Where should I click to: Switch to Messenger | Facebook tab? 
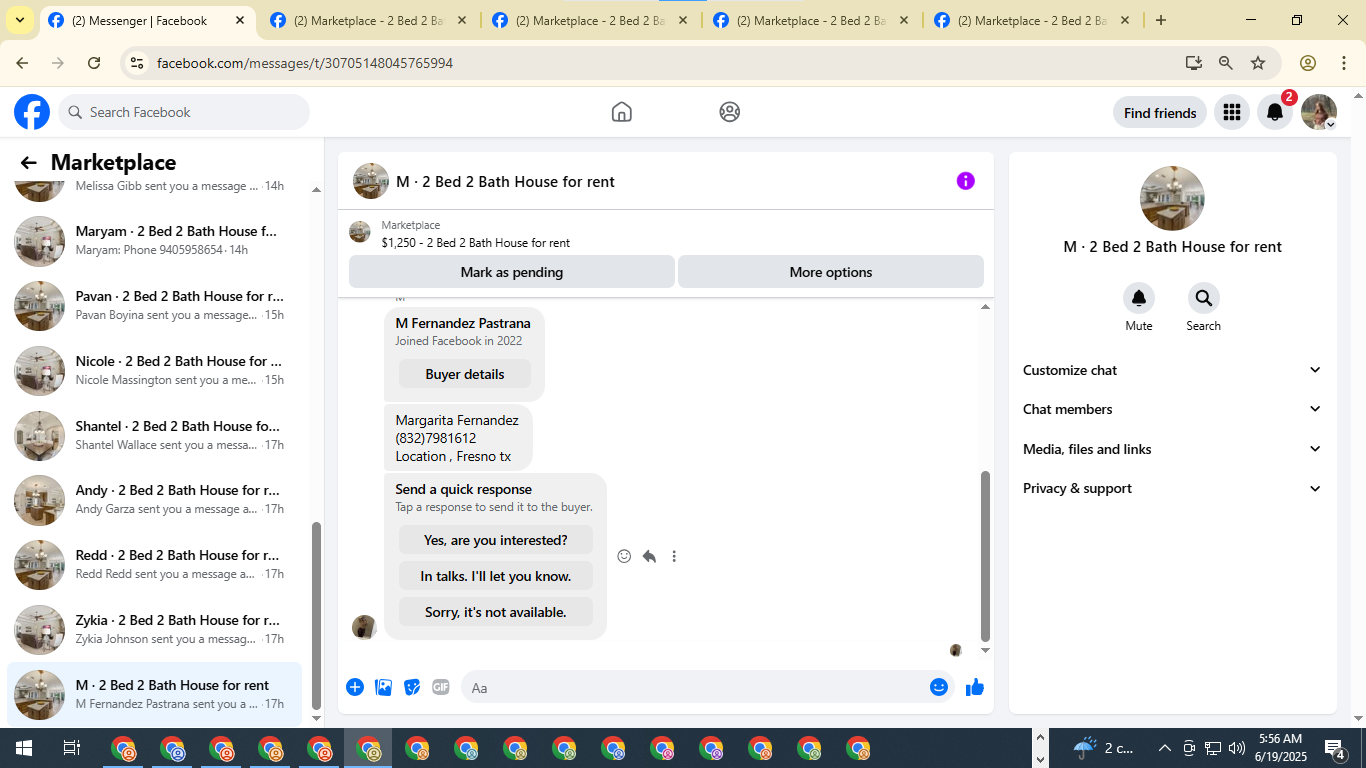(147, 21)
